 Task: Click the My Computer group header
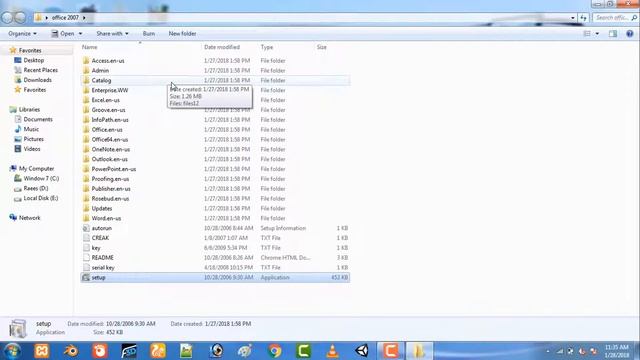click(x=36, y=168)
